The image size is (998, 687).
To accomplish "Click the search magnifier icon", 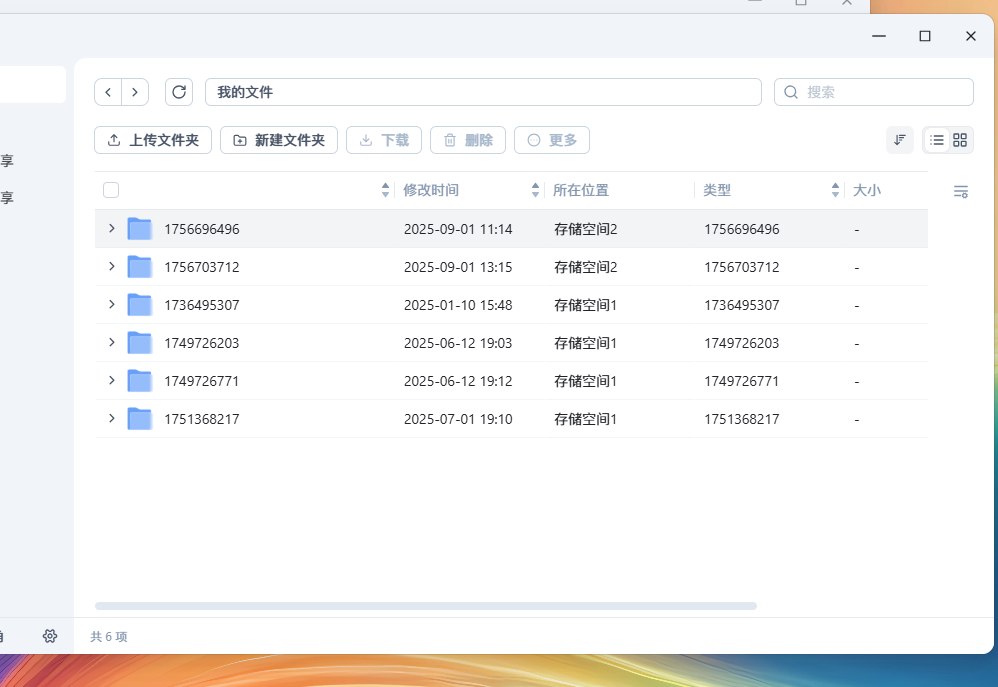I will [x=791, y=92].
